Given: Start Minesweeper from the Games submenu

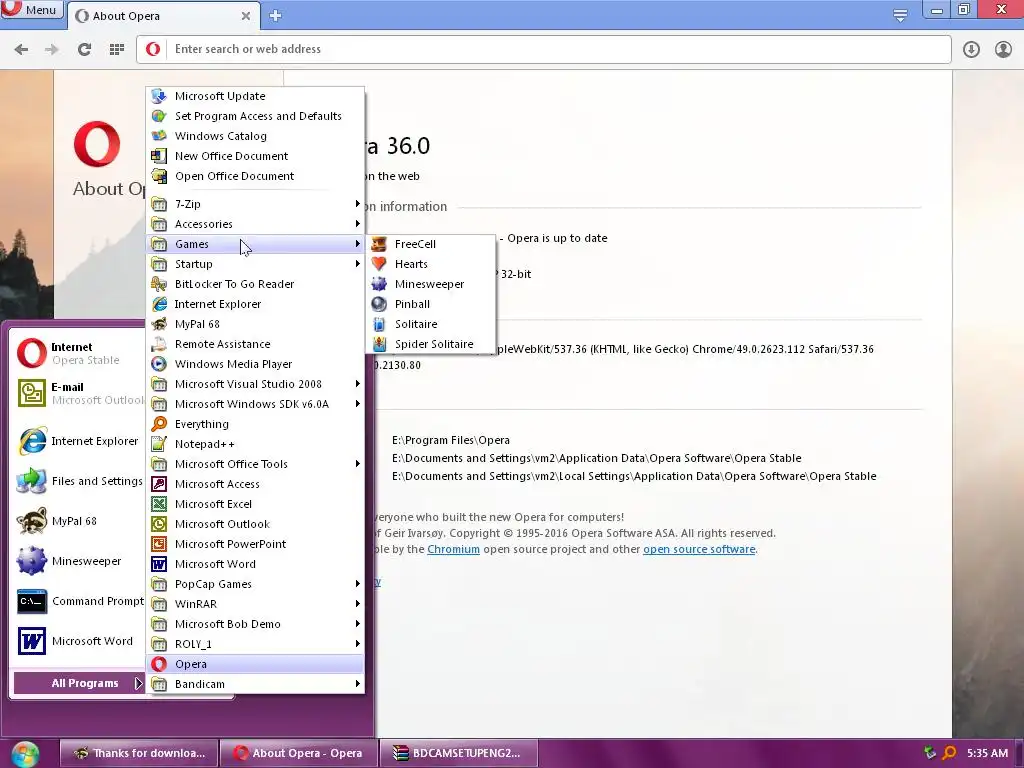Looking at the screenshot, I should tap(431, 284).
